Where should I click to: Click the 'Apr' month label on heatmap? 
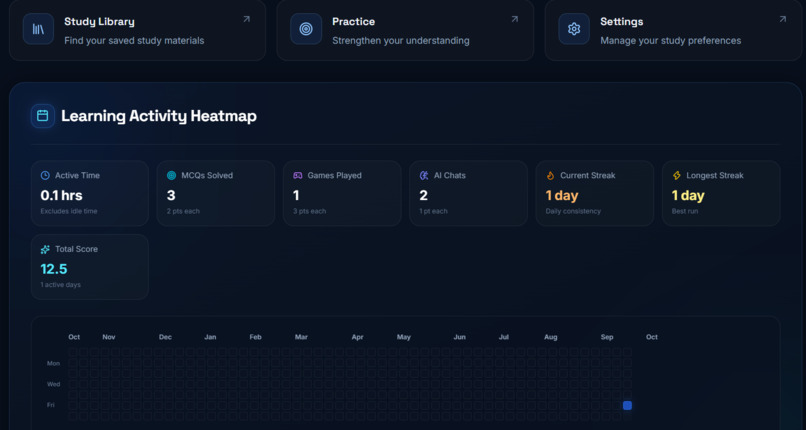pos(357,337)
